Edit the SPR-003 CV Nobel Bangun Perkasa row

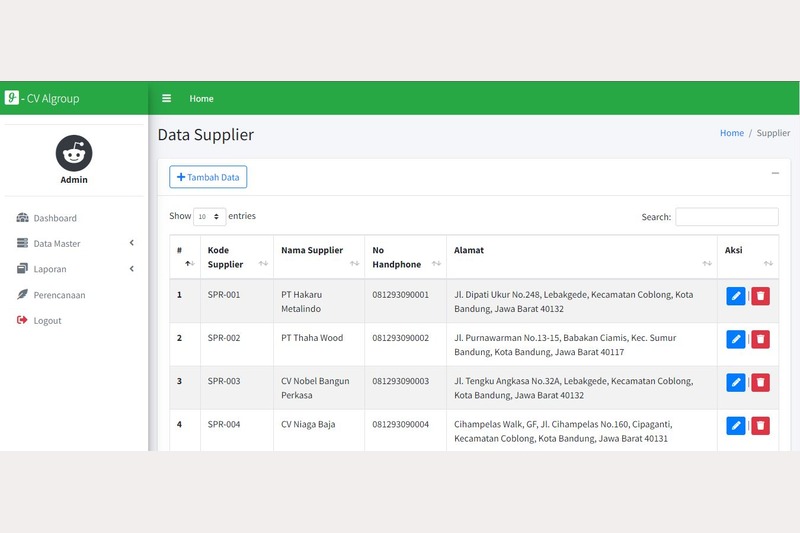[736, 383]
